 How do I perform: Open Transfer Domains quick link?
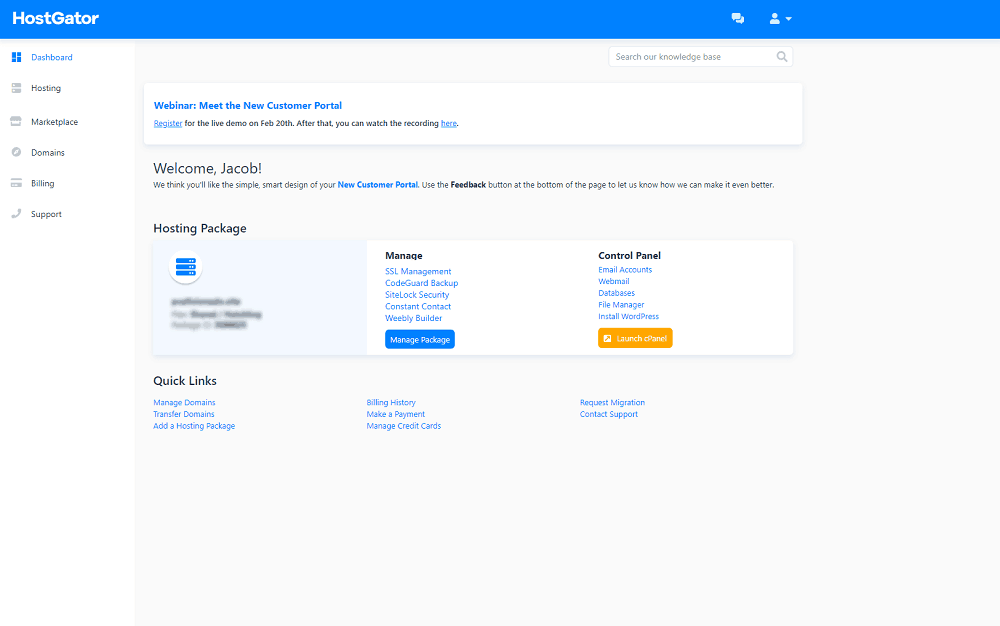coord(184,414)
